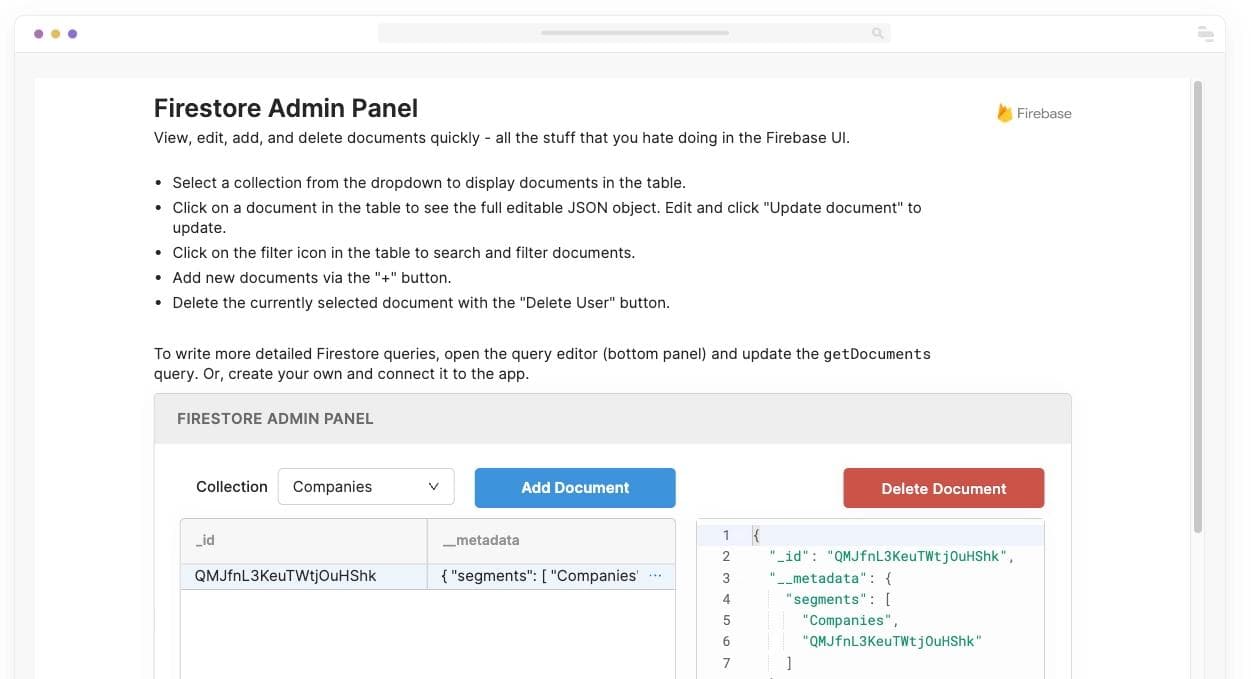Click the FIRESTORE ADMIN PANEL container header

(x=612, y=419)
